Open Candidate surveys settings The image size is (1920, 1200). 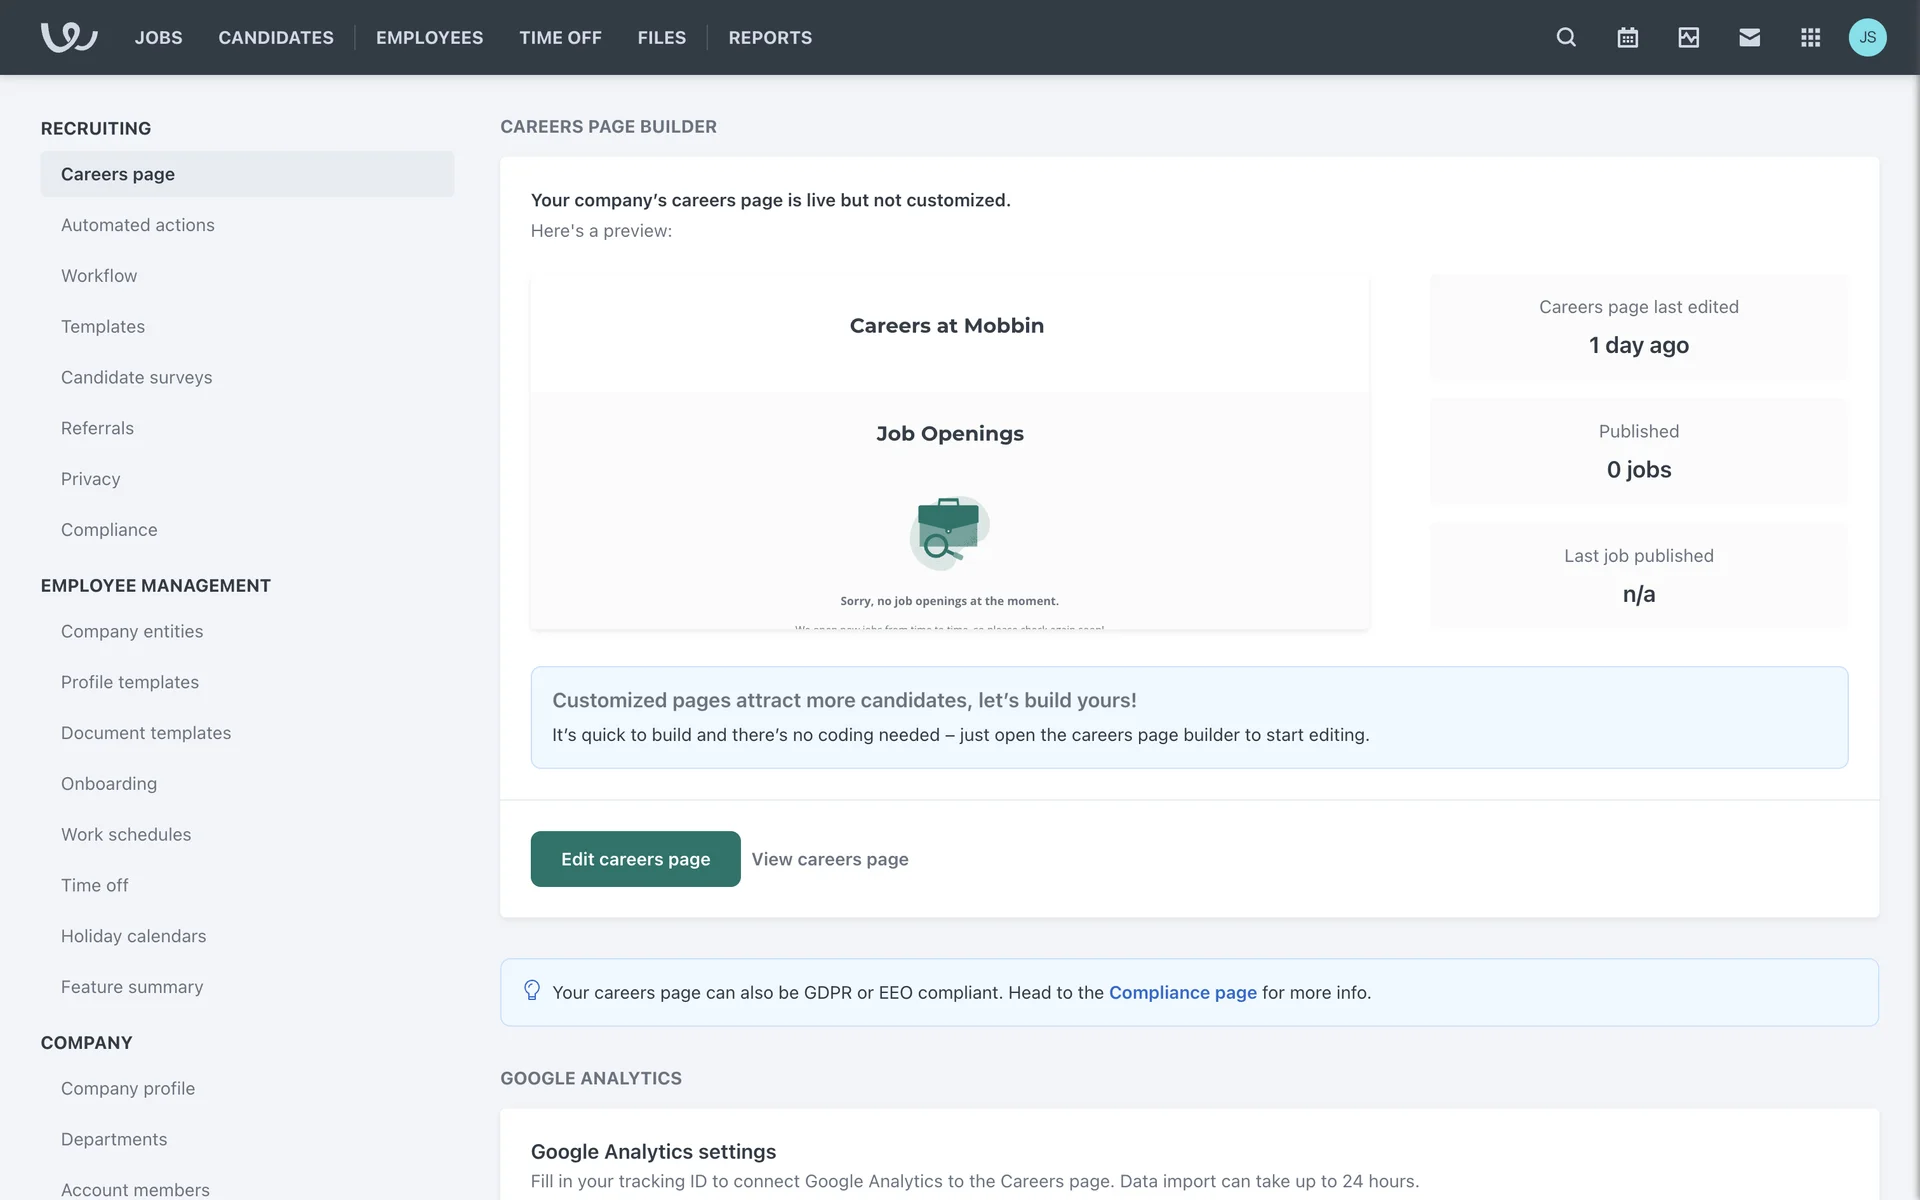point(136,377)
